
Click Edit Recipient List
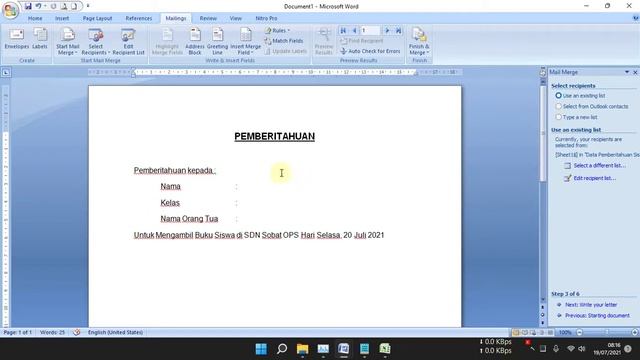(x=128, y=42)
